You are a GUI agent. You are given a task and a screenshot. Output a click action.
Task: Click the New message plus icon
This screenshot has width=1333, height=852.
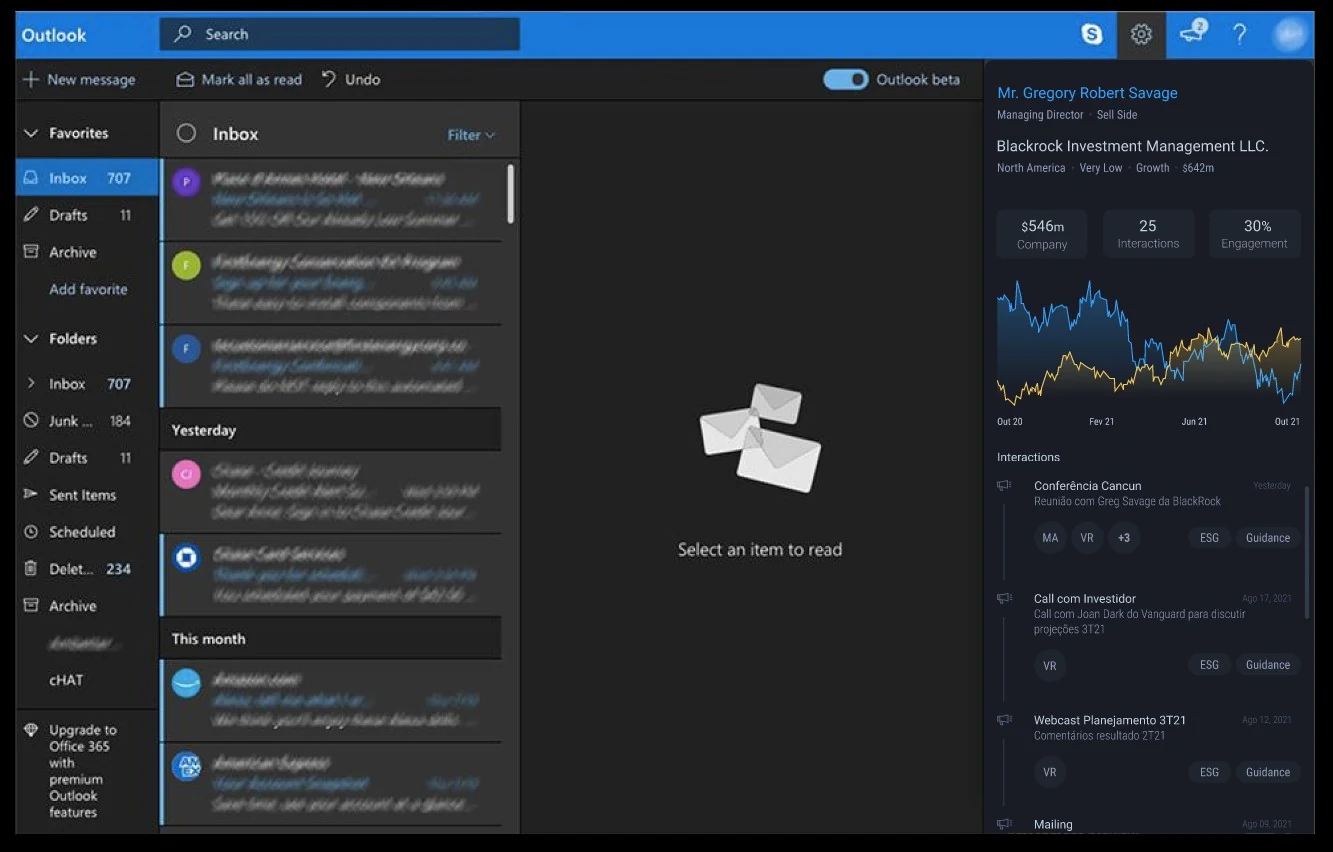click(31, 79)
